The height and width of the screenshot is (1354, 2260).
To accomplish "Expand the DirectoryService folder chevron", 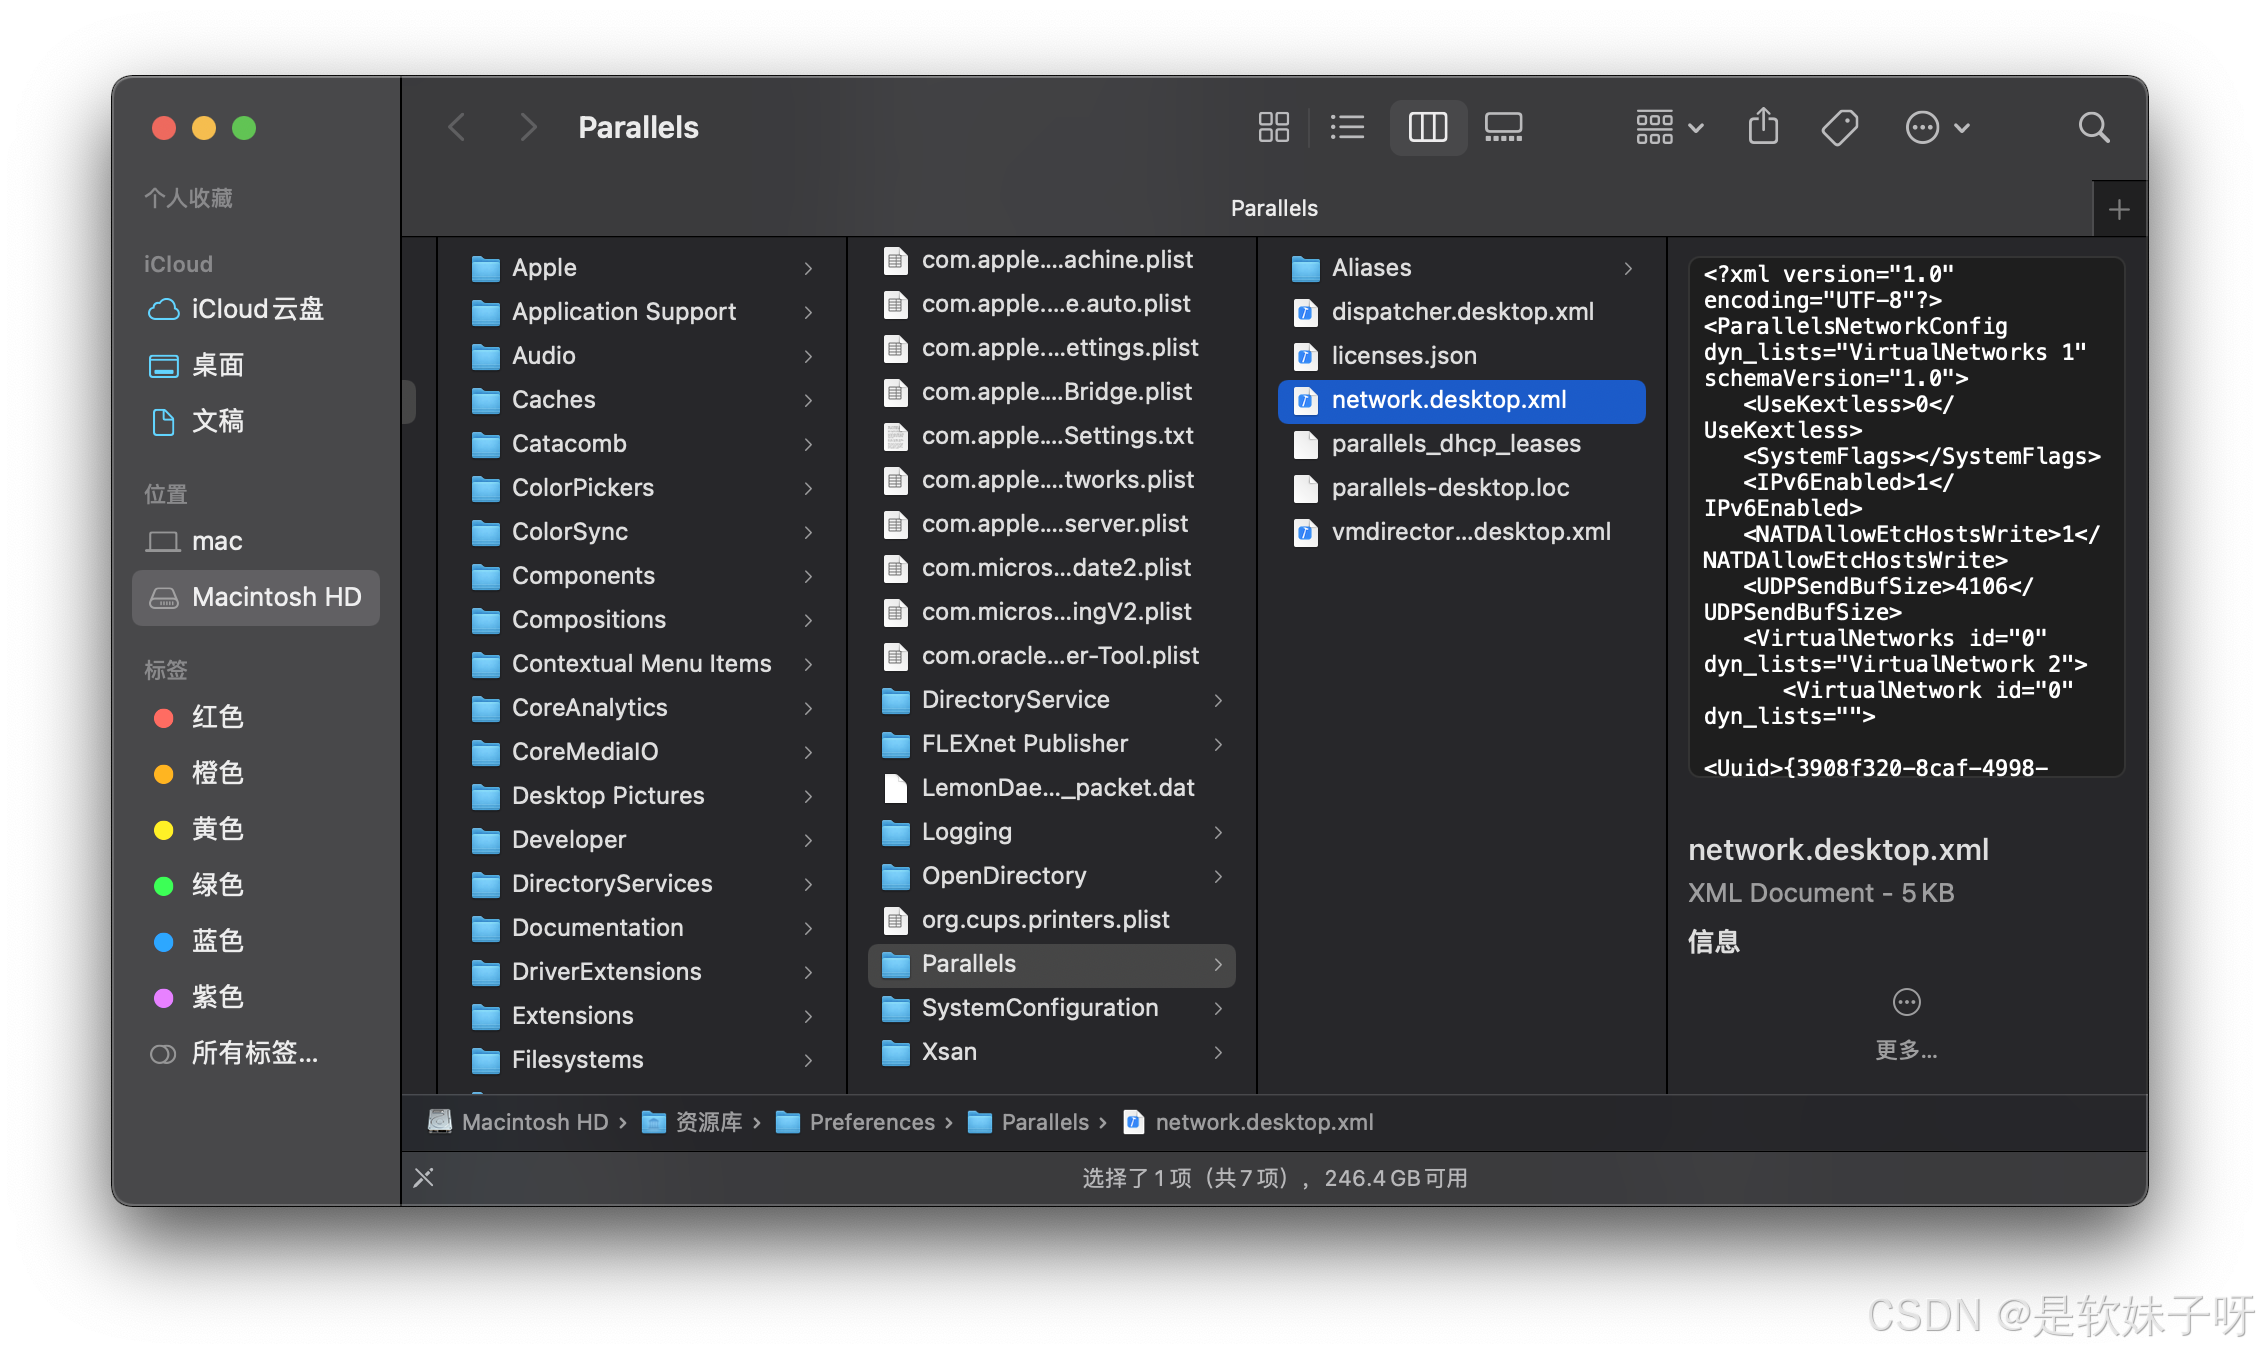I will pyautogui.click(x=1218, y=700).
